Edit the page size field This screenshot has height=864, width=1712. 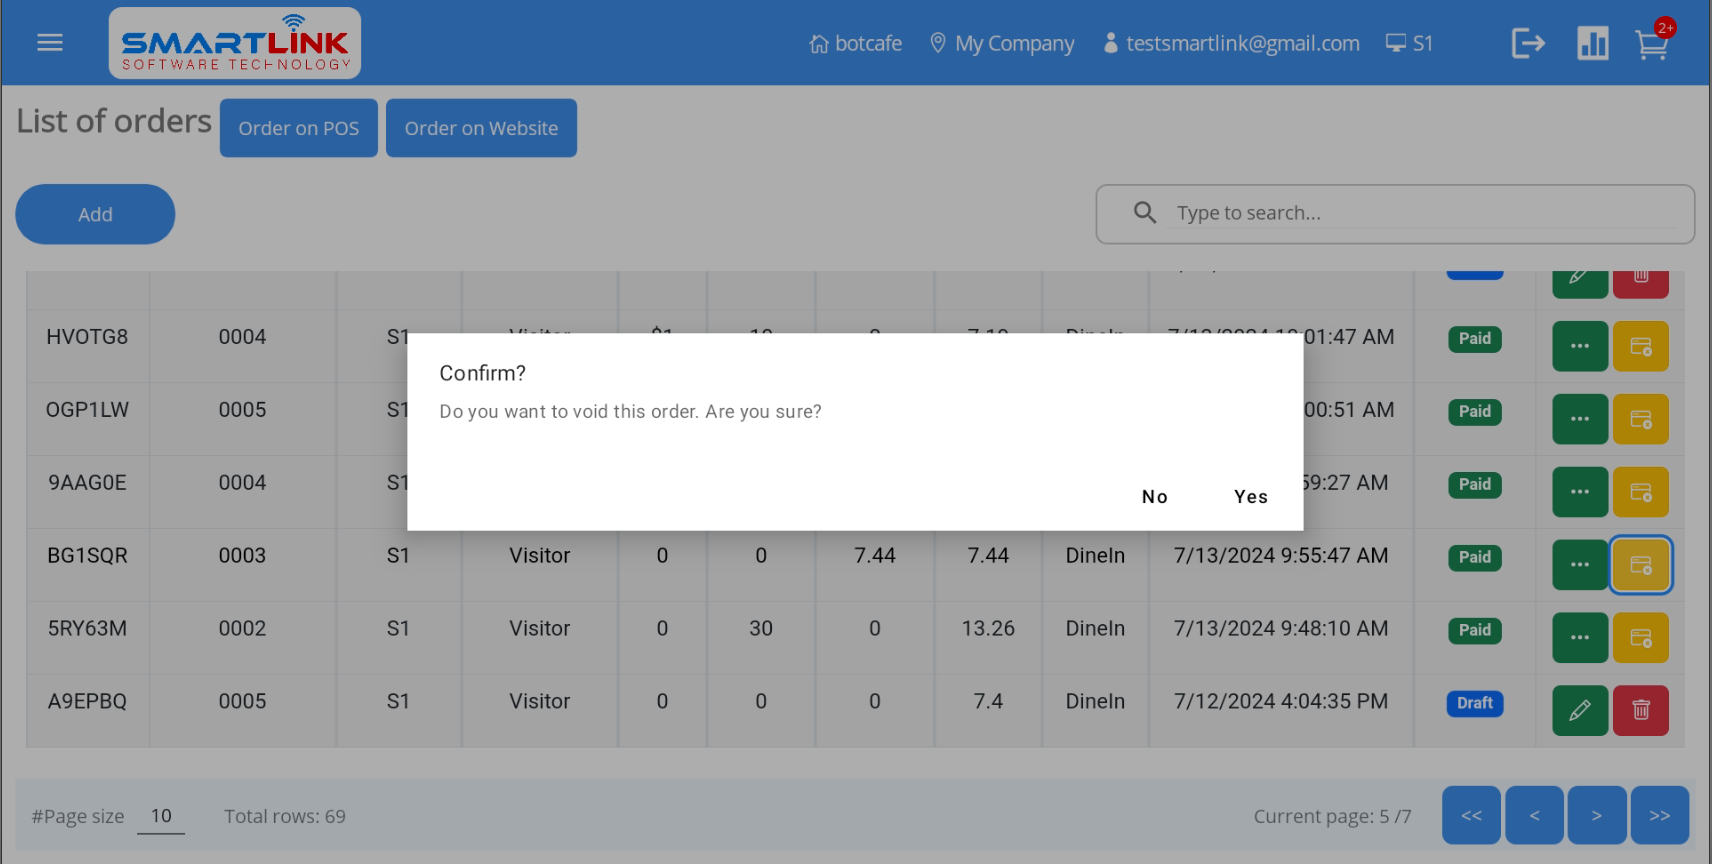click(161, 816)
